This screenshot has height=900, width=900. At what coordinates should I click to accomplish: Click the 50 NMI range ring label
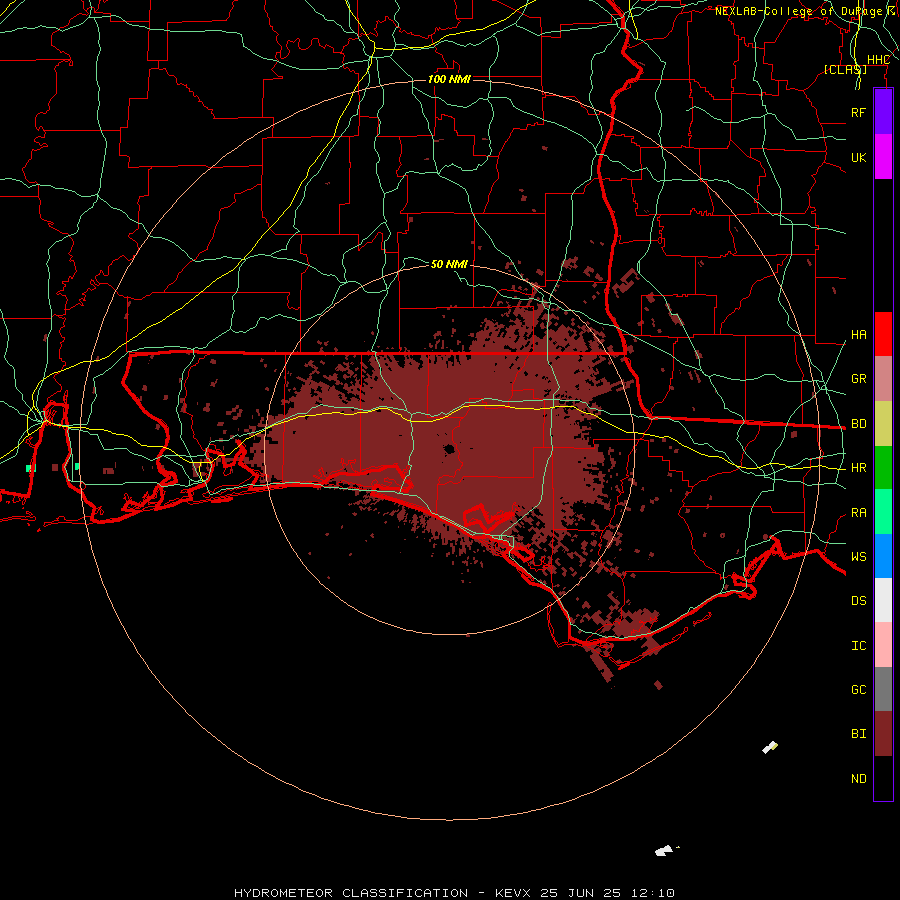pos(449,264)
